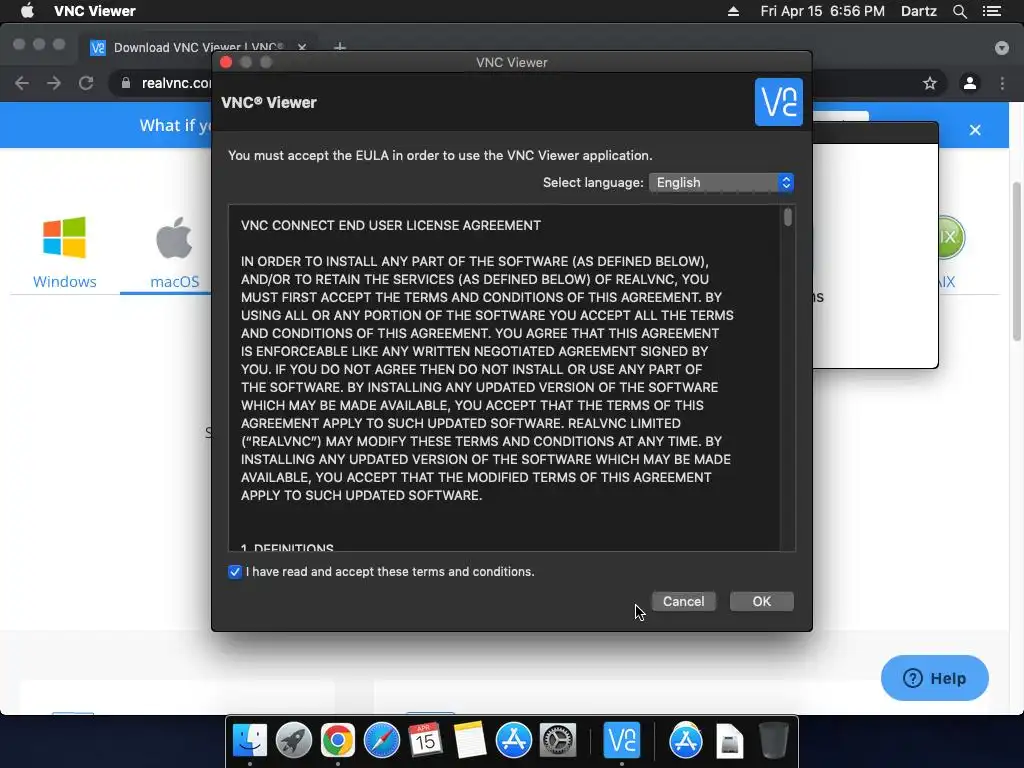Open the Select language dropdown
This screenshot has height=768, width=1024.
click(721, 183)
